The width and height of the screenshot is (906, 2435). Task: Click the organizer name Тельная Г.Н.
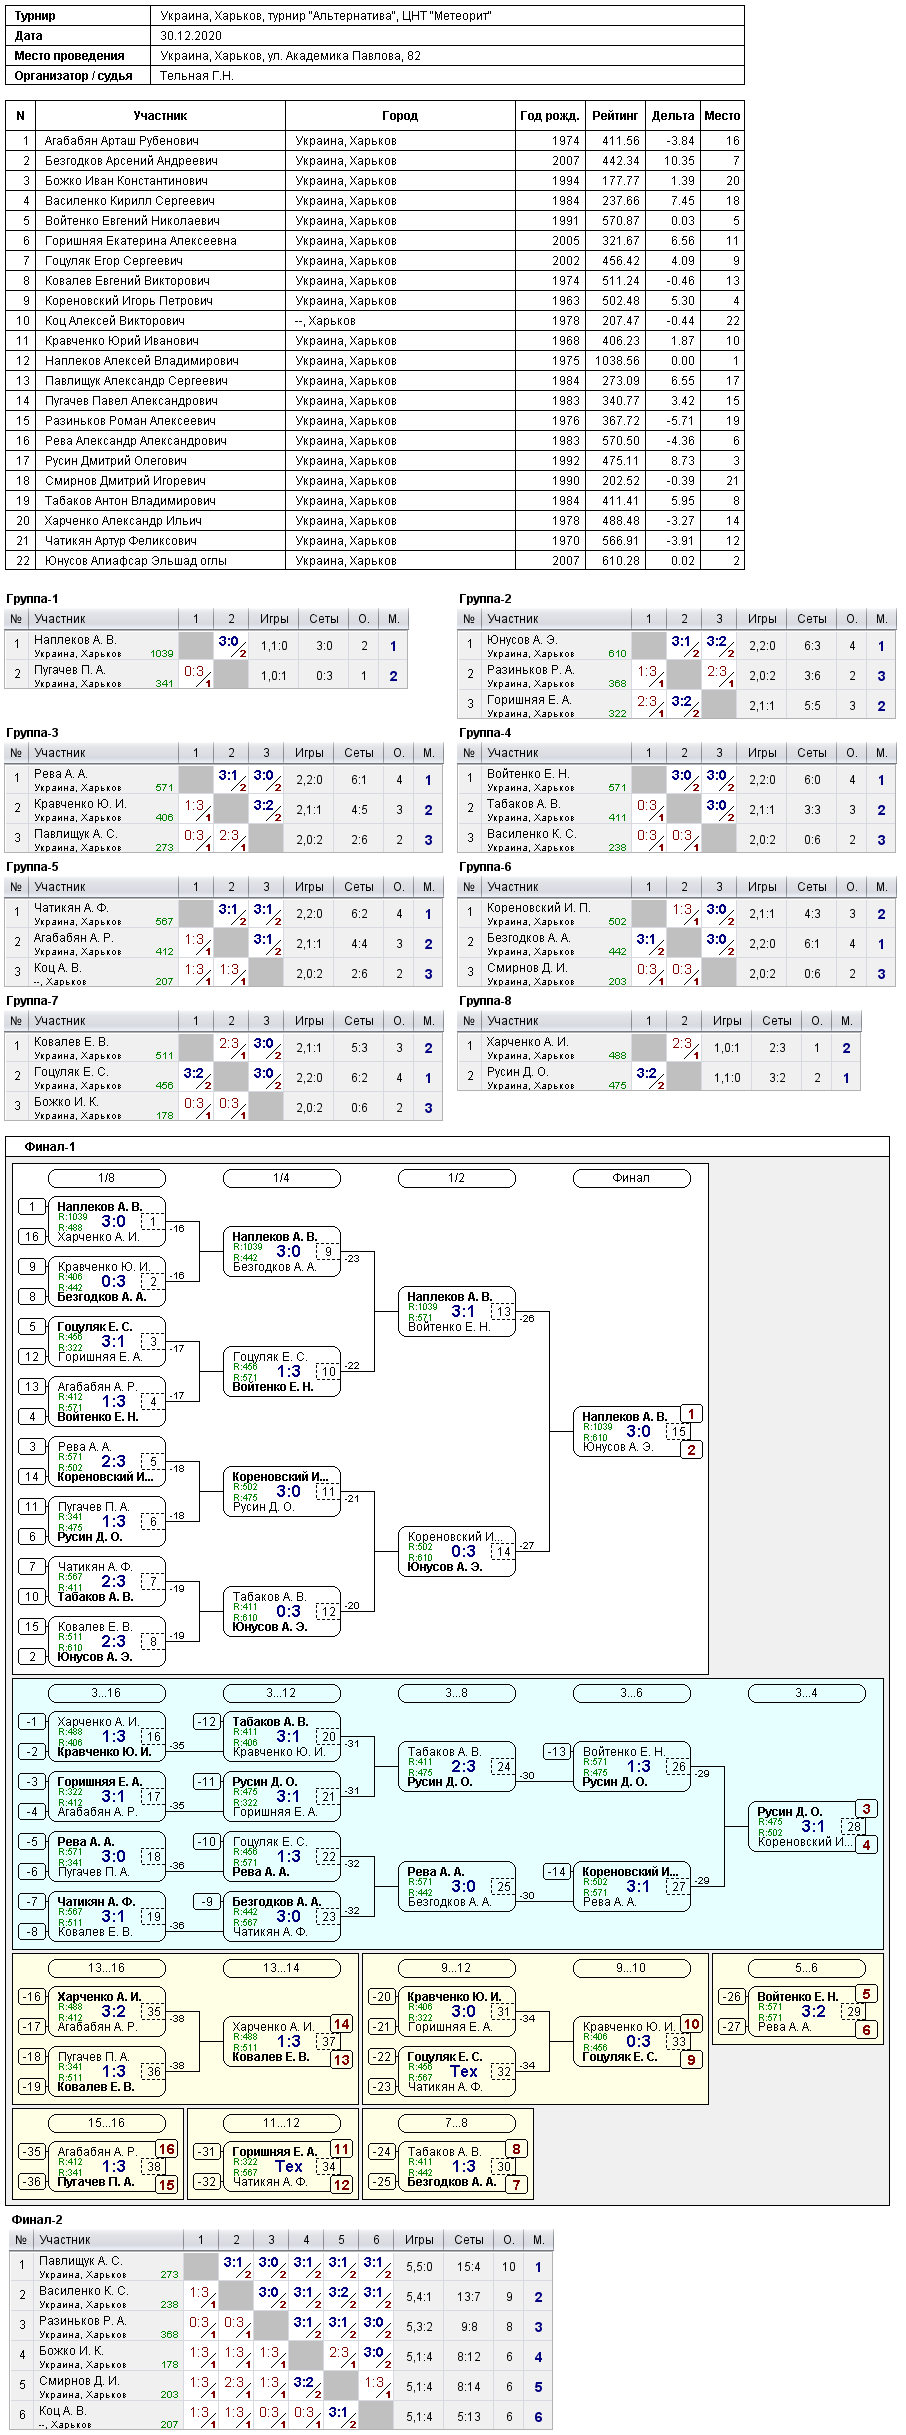click(197, 76)
